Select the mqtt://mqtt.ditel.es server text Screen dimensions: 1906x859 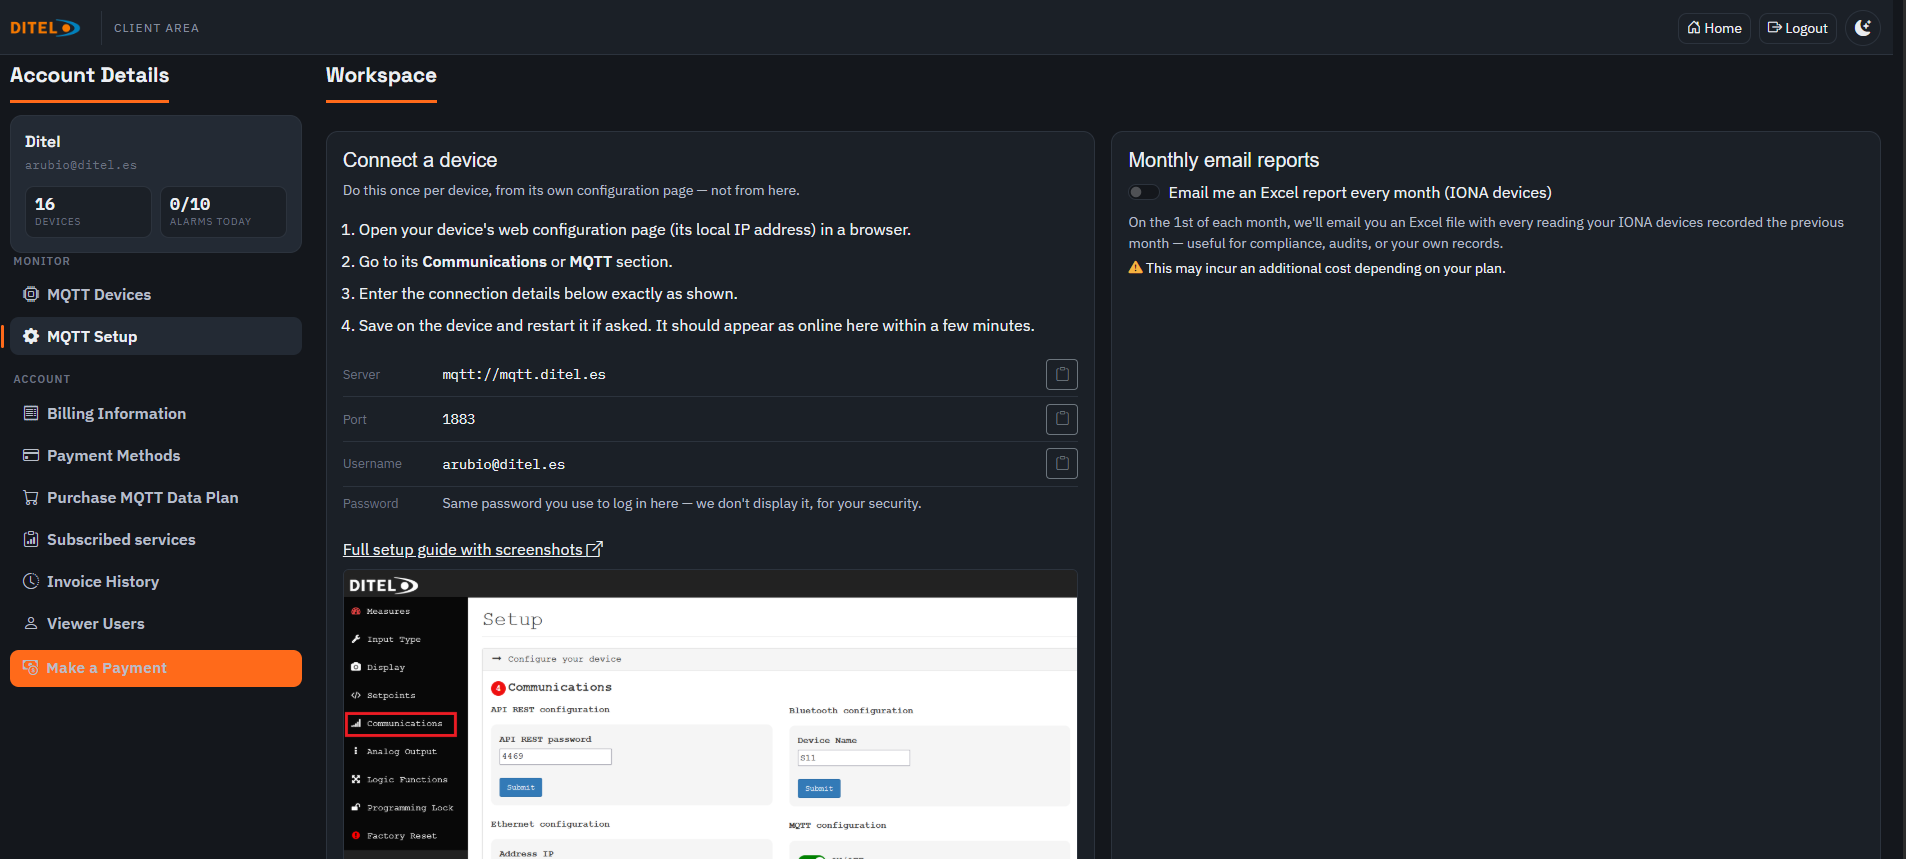[524, 374]
